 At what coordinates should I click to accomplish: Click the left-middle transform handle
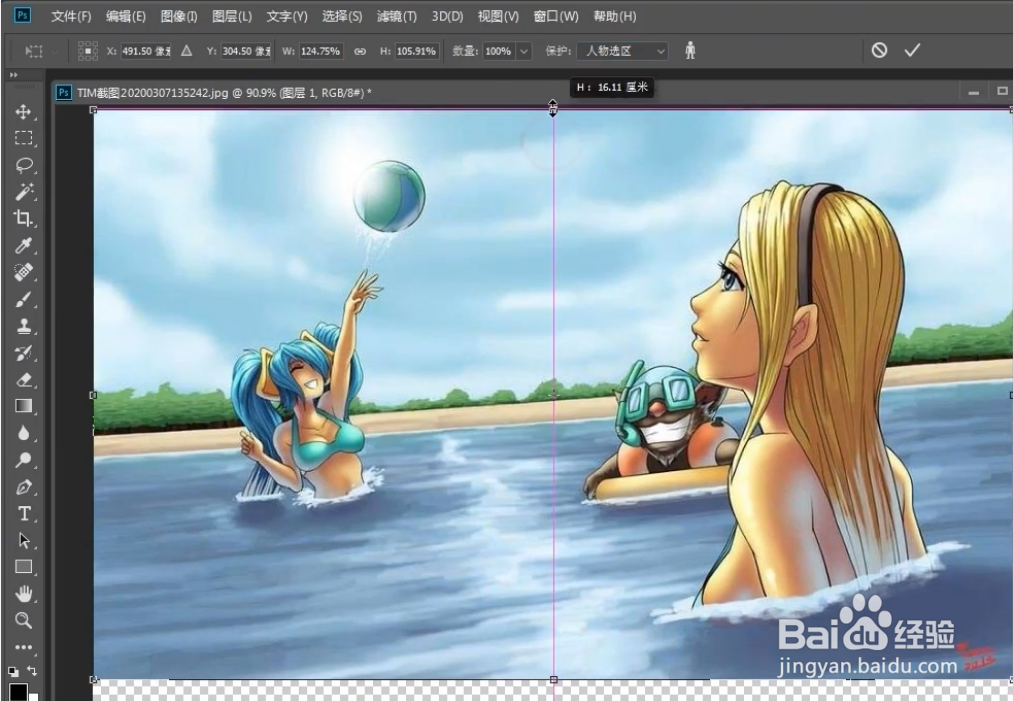(x=93, y=395)
